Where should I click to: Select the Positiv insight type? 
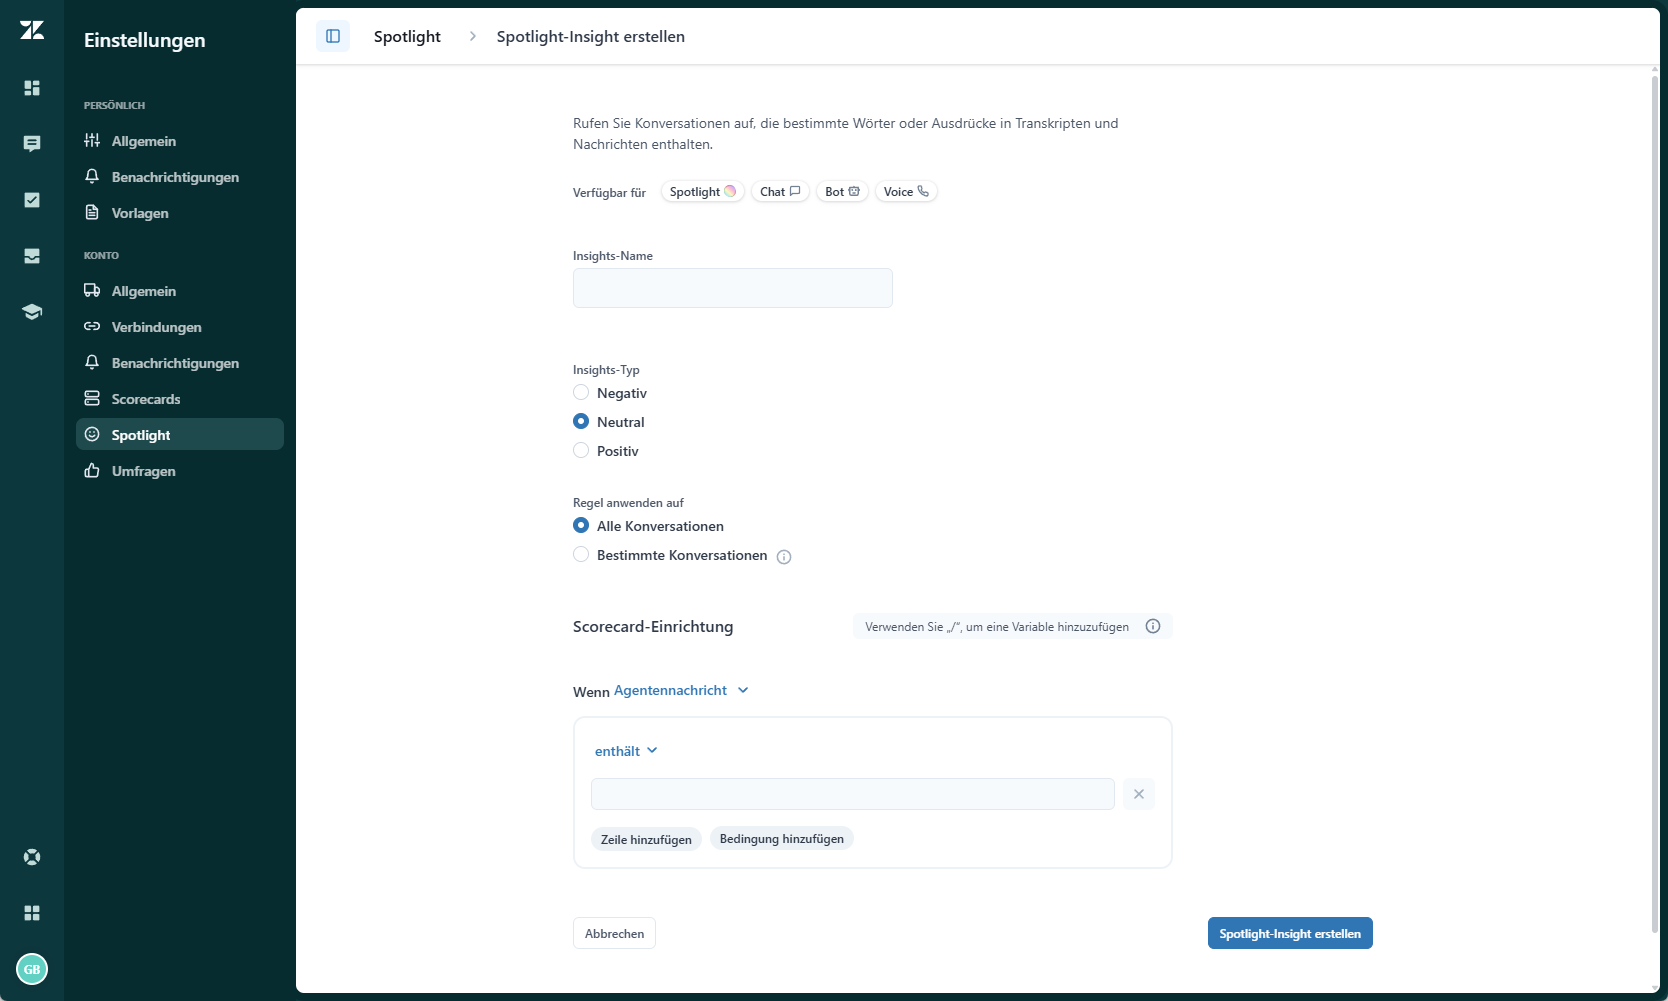(581, 451)
